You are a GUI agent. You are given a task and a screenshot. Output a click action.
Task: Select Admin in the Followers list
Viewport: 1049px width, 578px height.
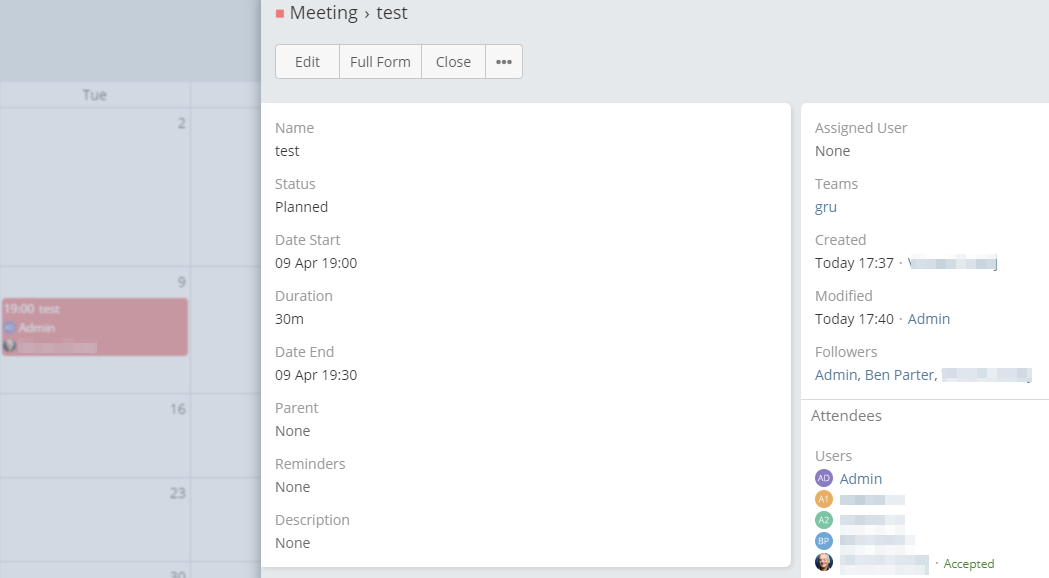835,375
